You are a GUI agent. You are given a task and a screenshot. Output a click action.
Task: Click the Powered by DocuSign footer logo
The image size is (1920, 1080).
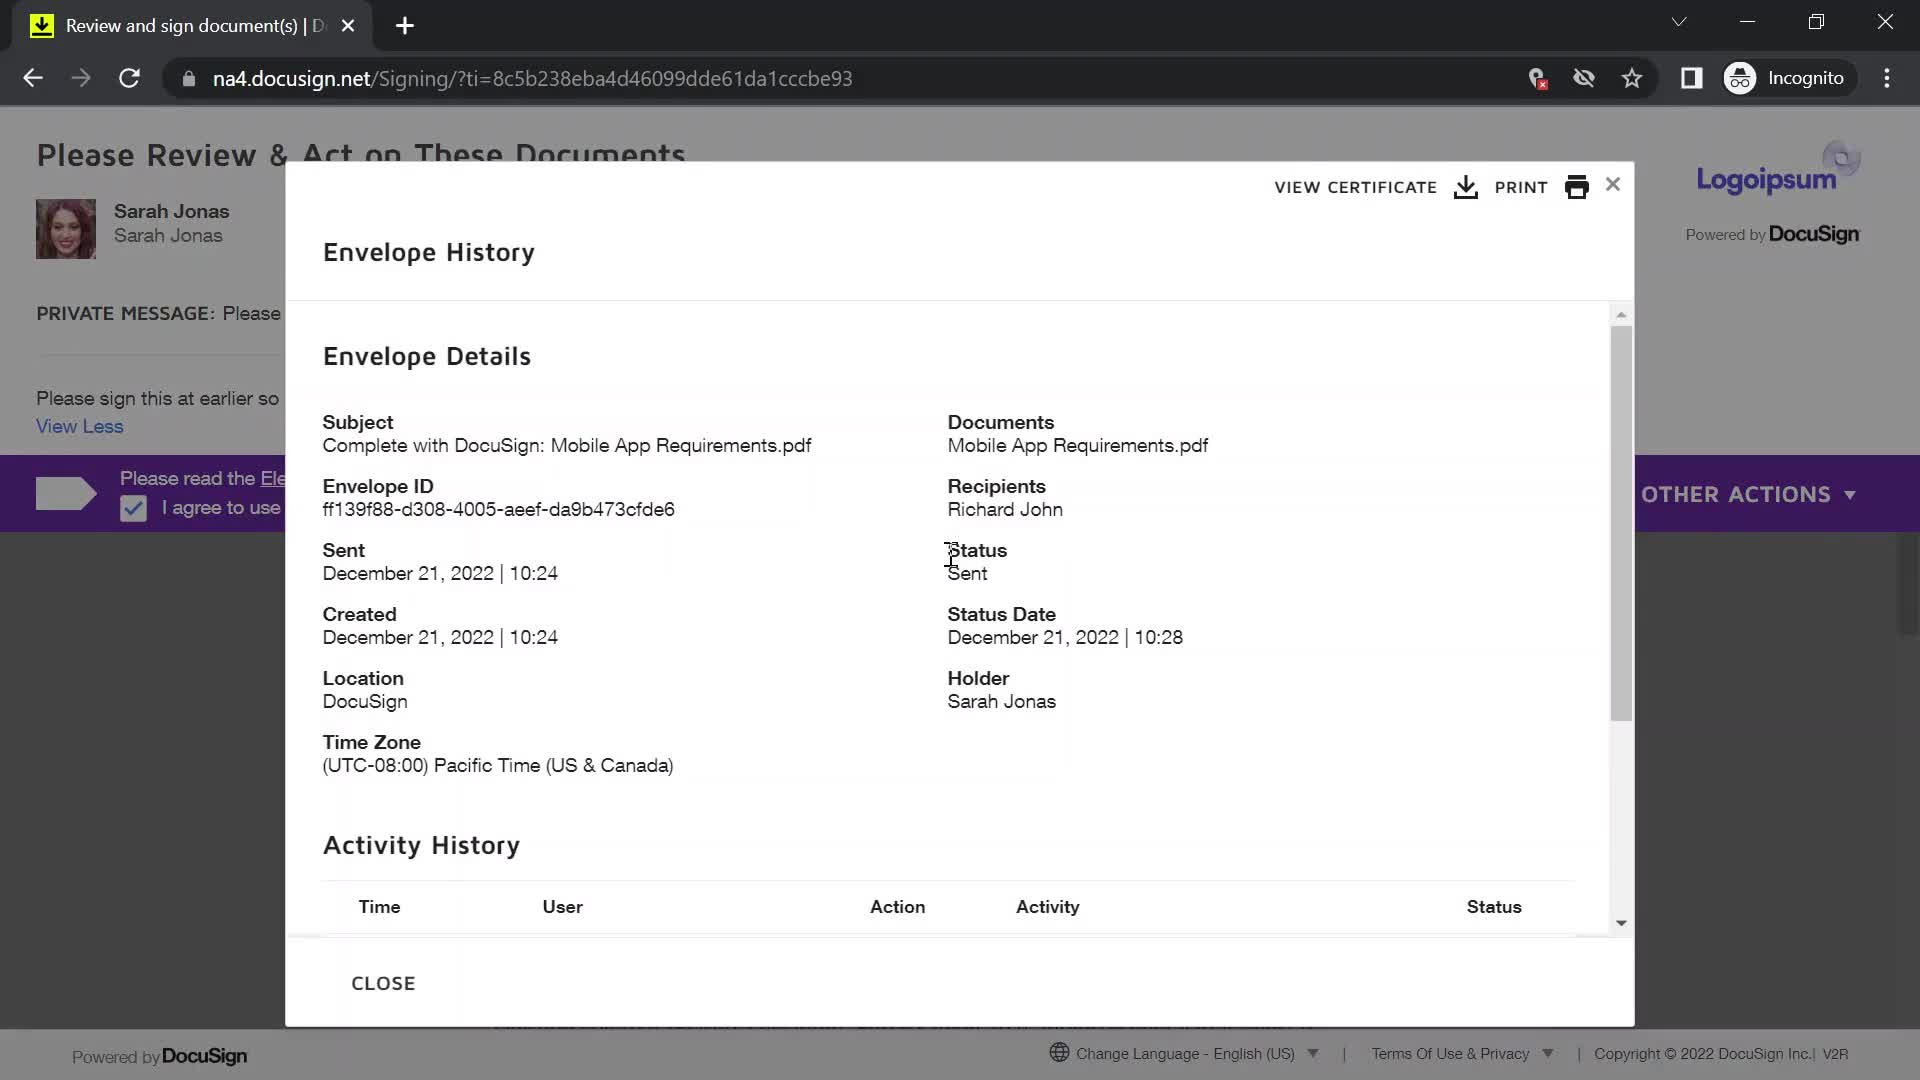159,1056
